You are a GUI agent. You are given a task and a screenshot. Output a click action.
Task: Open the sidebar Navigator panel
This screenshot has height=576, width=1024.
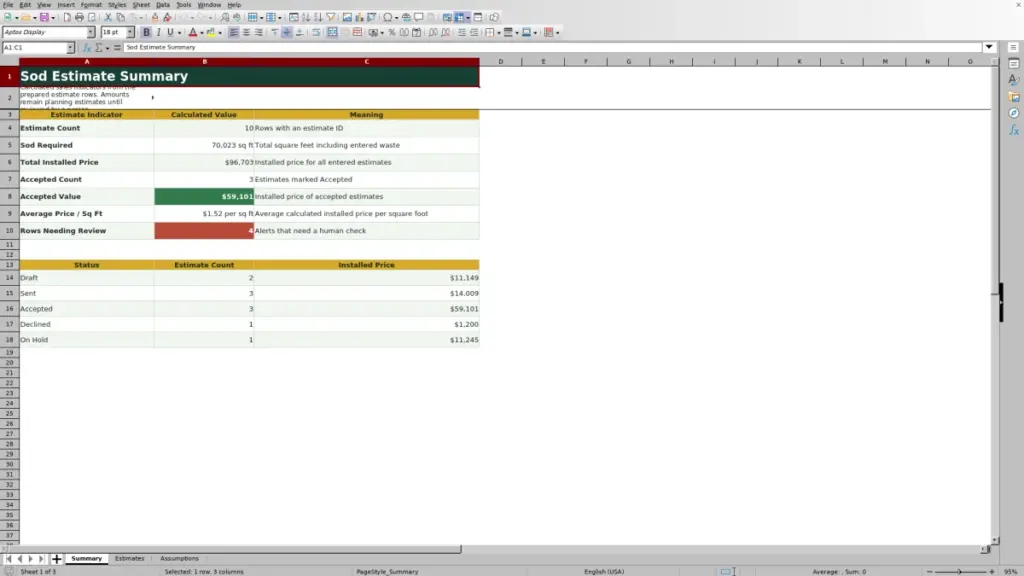1014,113
